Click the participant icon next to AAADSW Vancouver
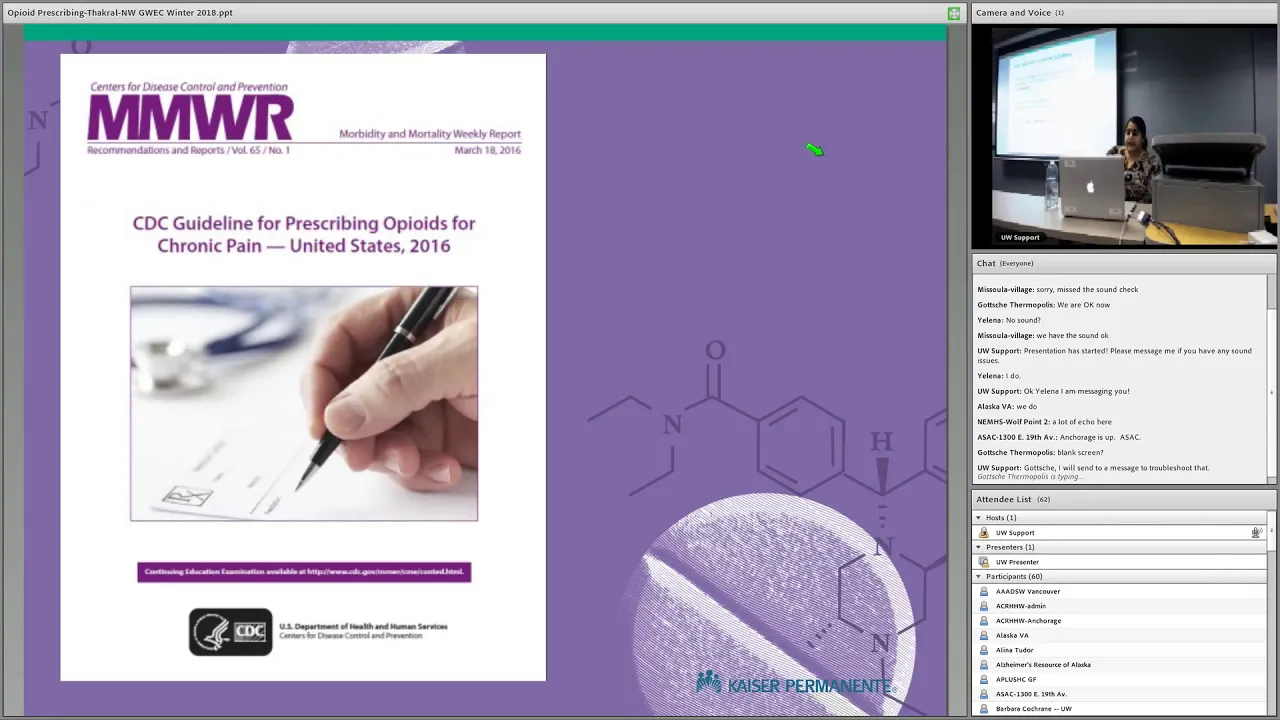Viewport: 1280px width, 720px height. (x=984, y=591)
